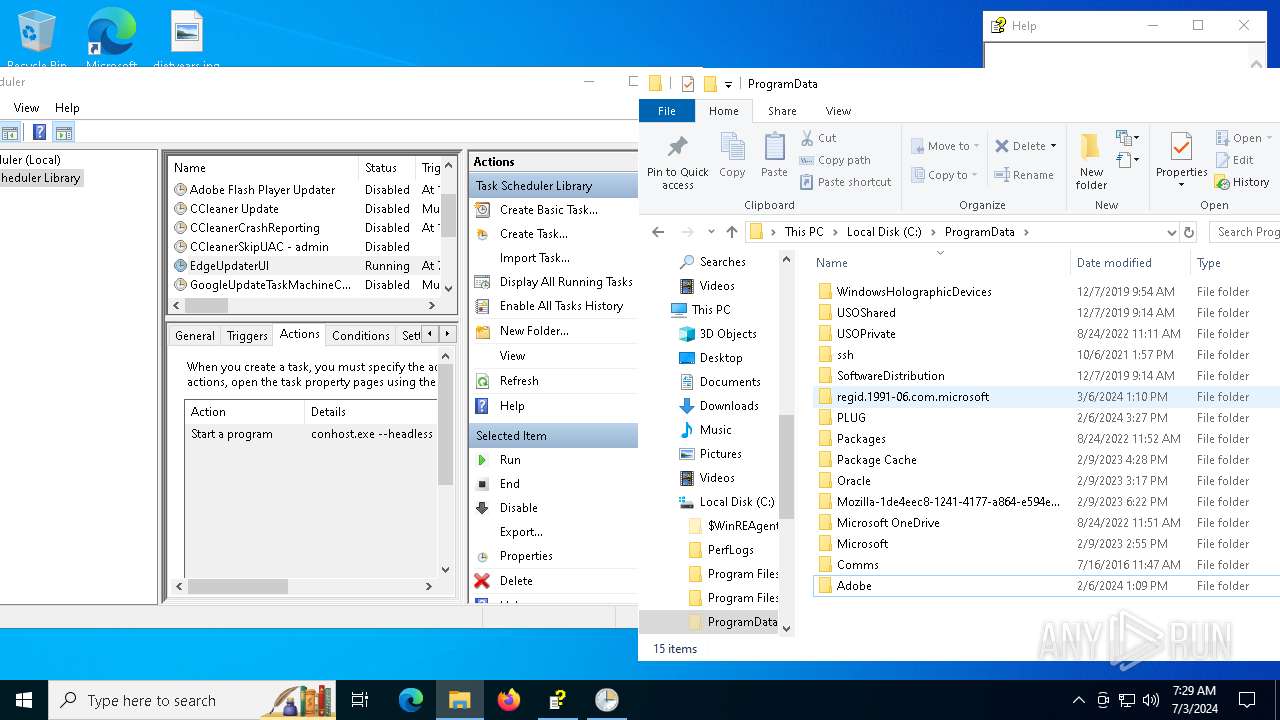Open the Copy to dropdown

pyautogui.click(x=945, y=175)
